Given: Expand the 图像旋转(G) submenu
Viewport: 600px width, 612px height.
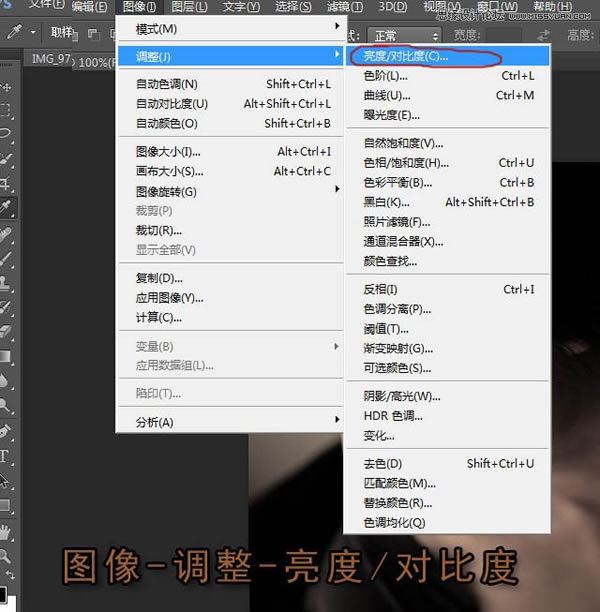Looking at the screenshot, I should click(337, 189).
